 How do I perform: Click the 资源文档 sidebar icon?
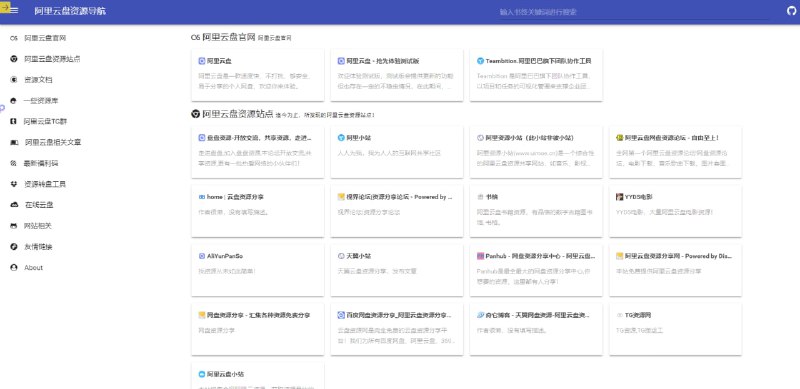(x=14, y=80)
